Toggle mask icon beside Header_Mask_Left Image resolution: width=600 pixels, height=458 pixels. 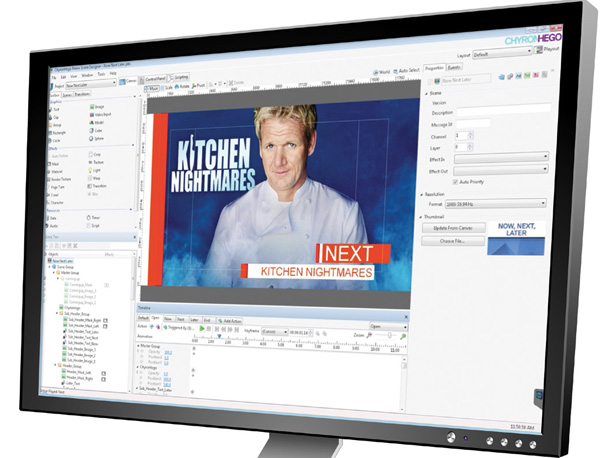(103, 373)
